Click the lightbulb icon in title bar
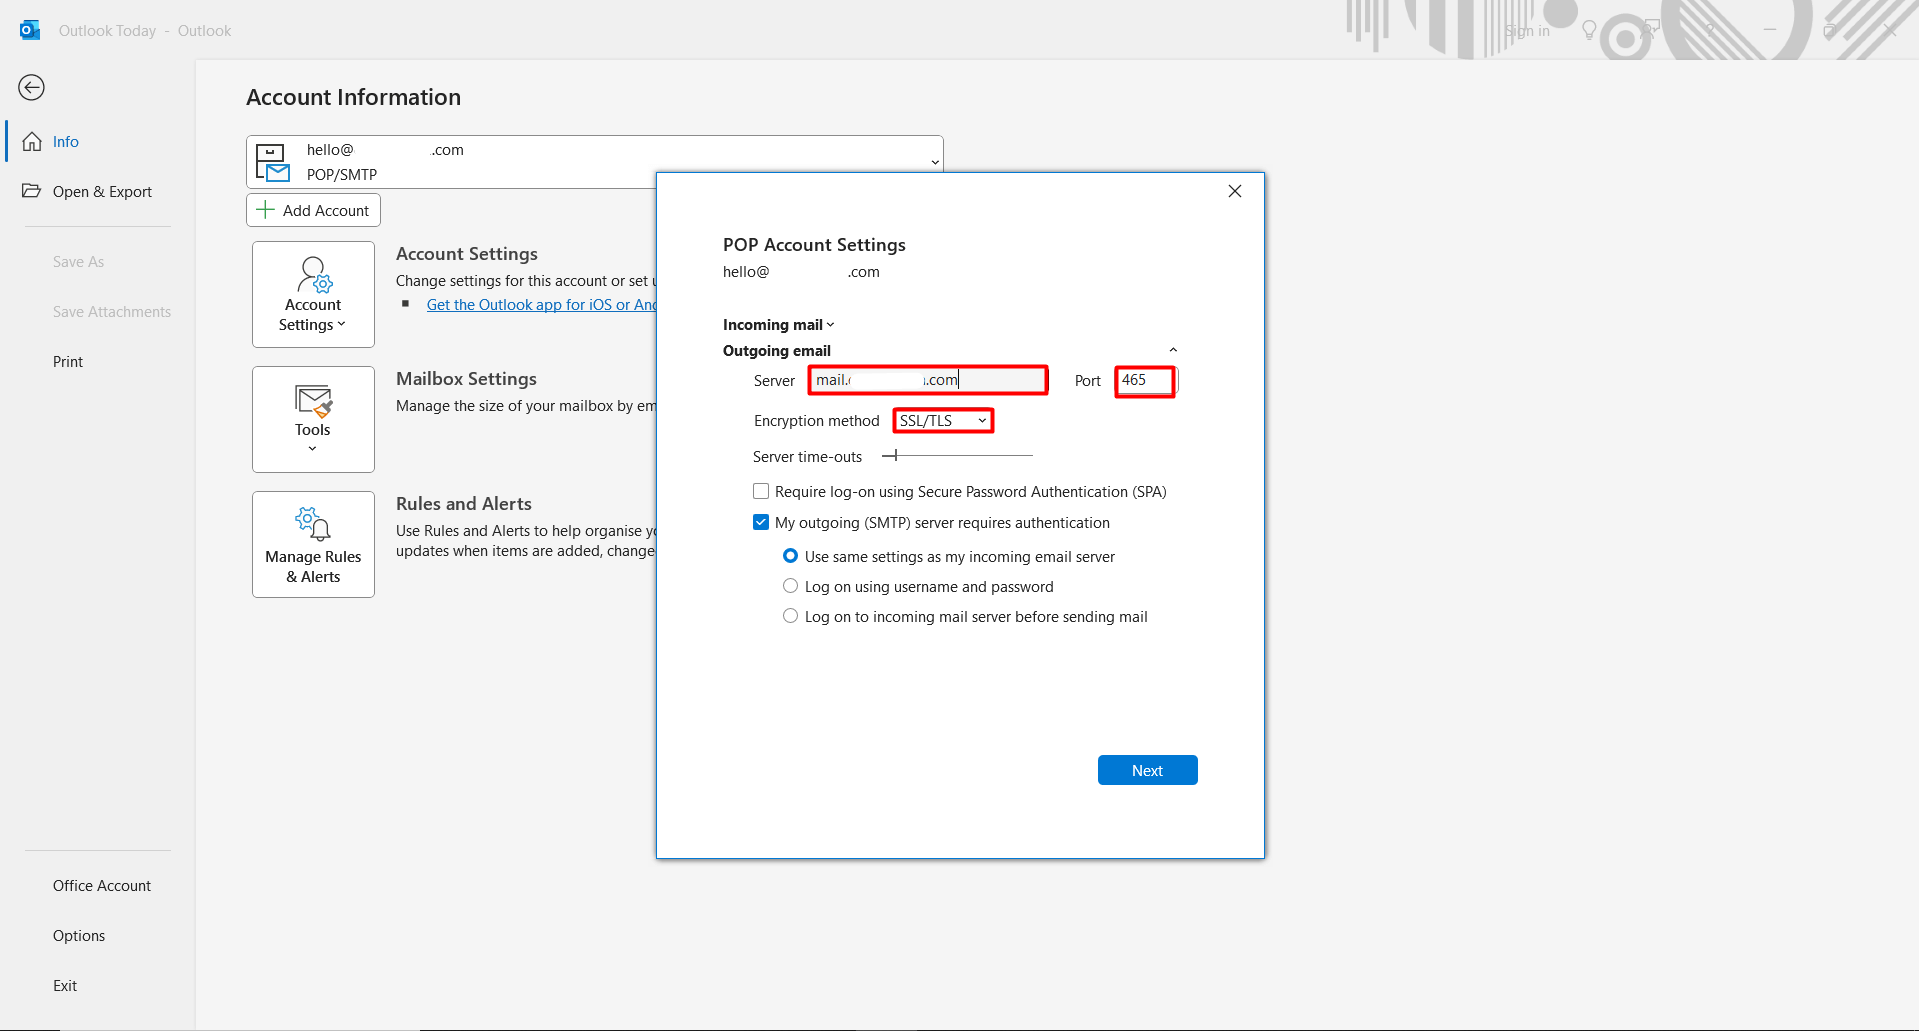The image size is (1919, 1031). pyautogui.click(x=1589, y=31)
